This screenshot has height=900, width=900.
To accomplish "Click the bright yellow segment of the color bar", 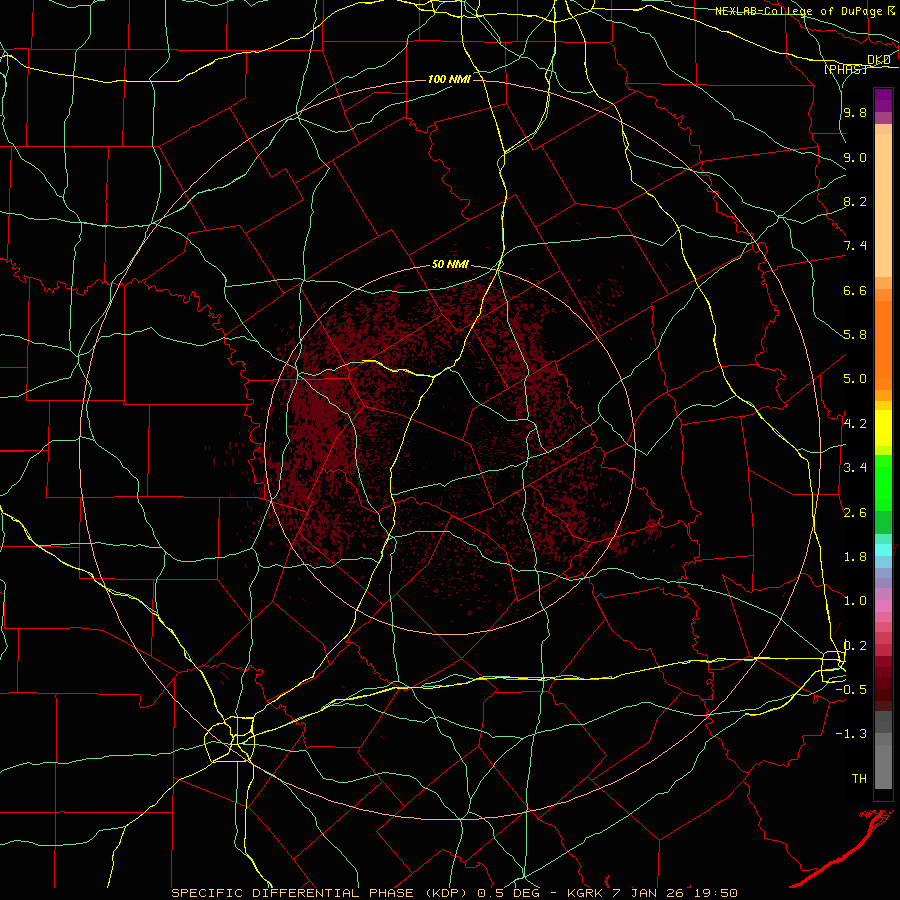I will pos(883,428).
